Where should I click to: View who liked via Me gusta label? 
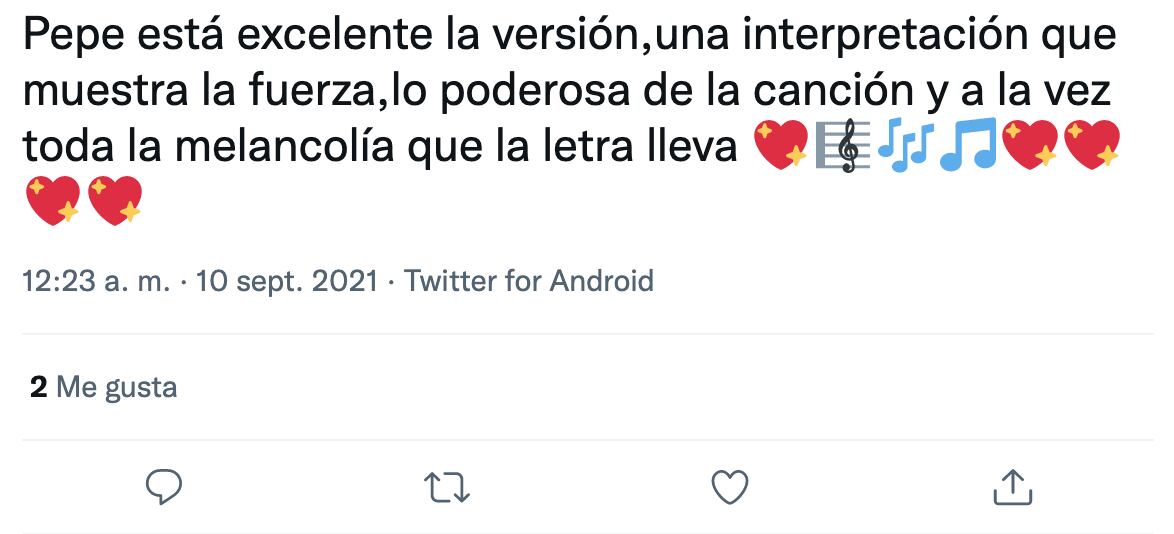117,387
